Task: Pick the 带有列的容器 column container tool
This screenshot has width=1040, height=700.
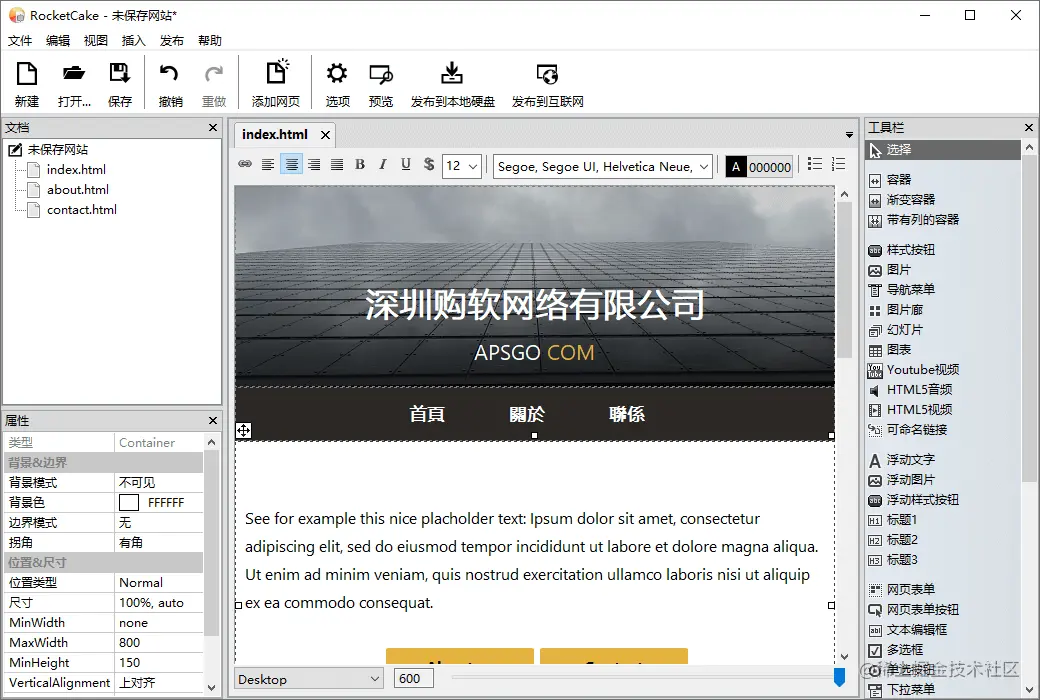Action: pyautogui.click(x=922, y=220)
